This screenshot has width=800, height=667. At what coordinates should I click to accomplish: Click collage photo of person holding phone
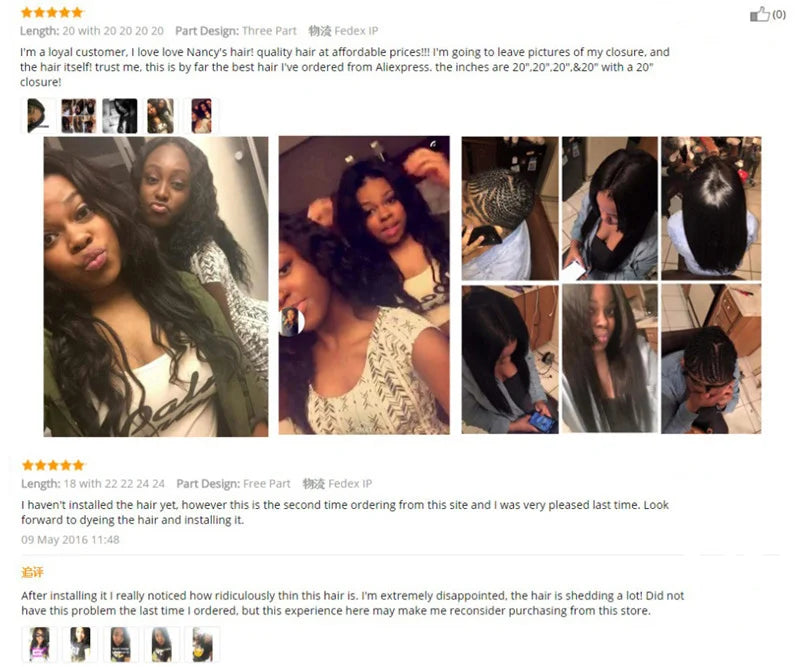point(510,359)
